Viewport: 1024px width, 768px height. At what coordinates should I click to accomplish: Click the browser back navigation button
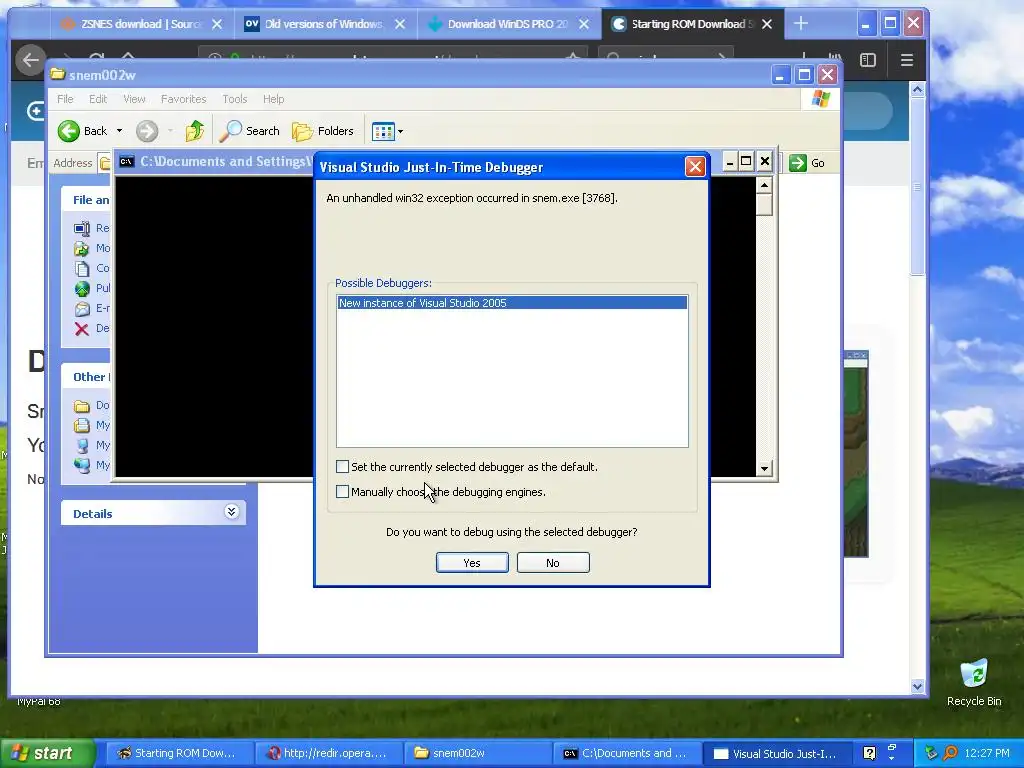30,60
